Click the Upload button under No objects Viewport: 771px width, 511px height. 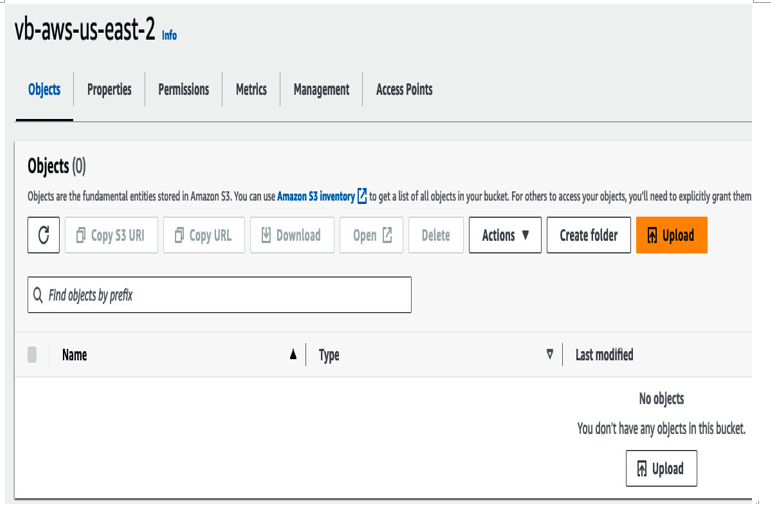coord(661,468)
